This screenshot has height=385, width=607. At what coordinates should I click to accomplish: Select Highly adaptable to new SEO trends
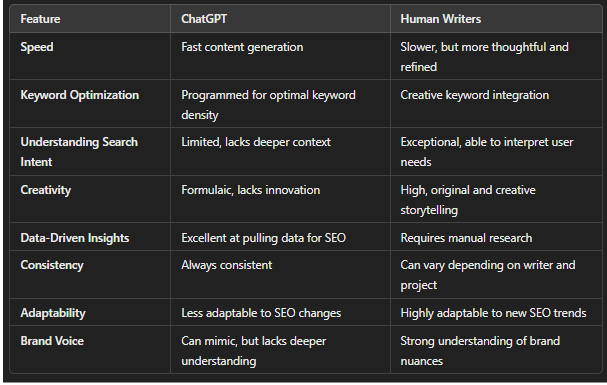click(x=493, y=313)
